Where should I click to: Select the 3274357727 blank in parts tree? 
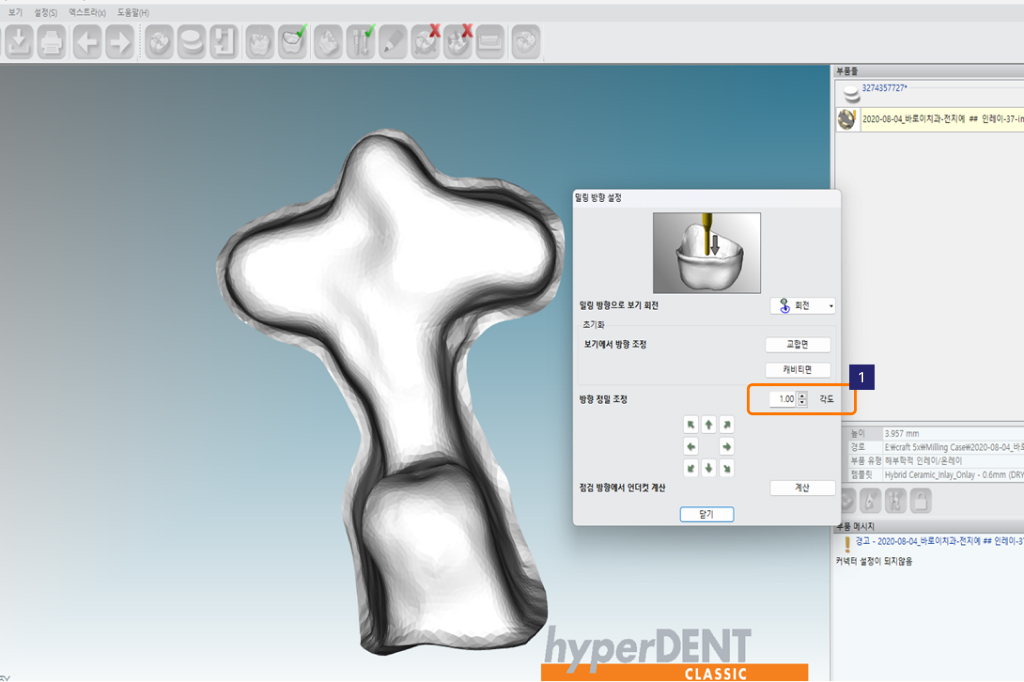point(883,88)
